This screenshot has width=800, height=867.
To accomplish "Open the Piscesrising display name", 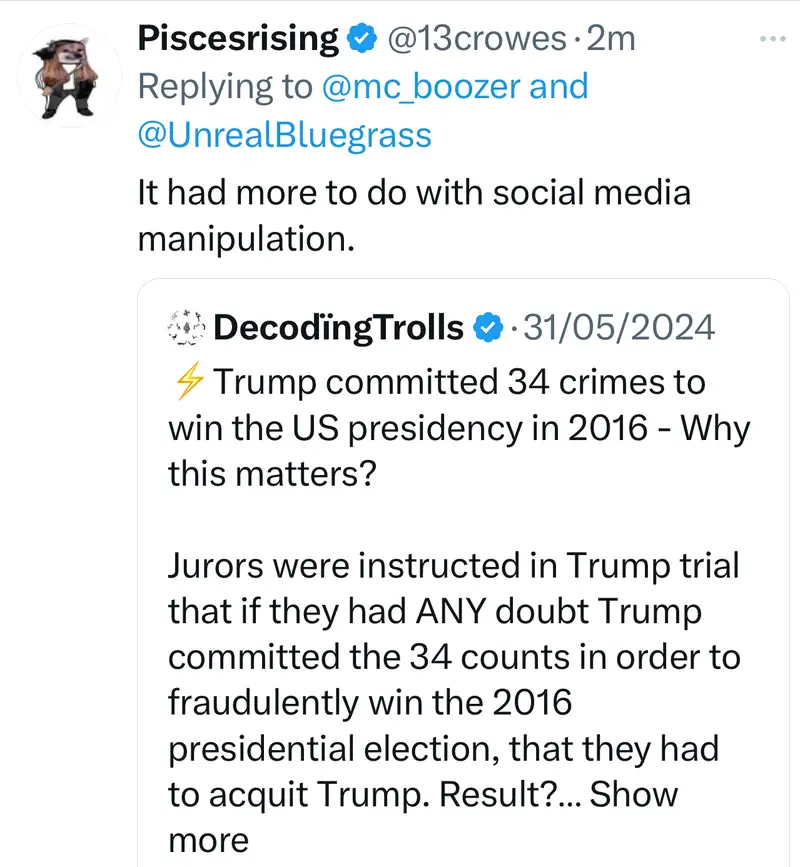I will coord(239,39).
